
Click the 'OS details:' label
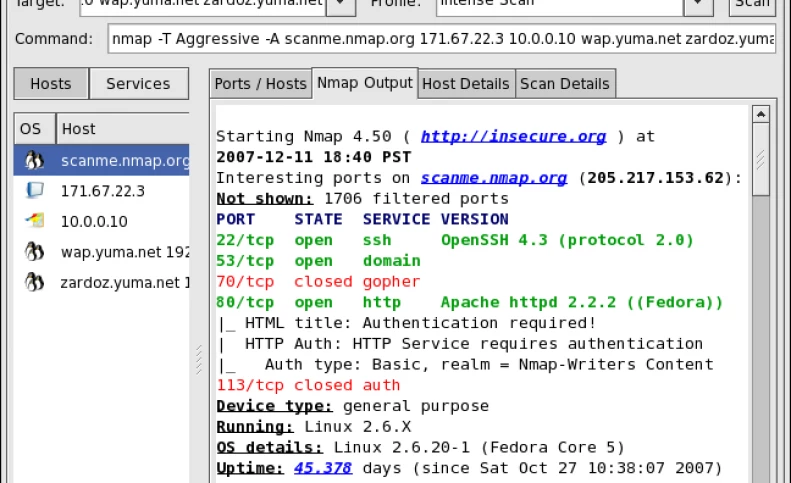[x=269, y=447]
